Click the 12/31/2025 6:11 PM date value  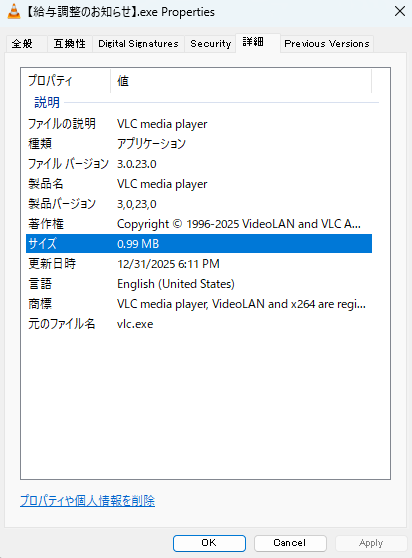[x=168, y=264]
